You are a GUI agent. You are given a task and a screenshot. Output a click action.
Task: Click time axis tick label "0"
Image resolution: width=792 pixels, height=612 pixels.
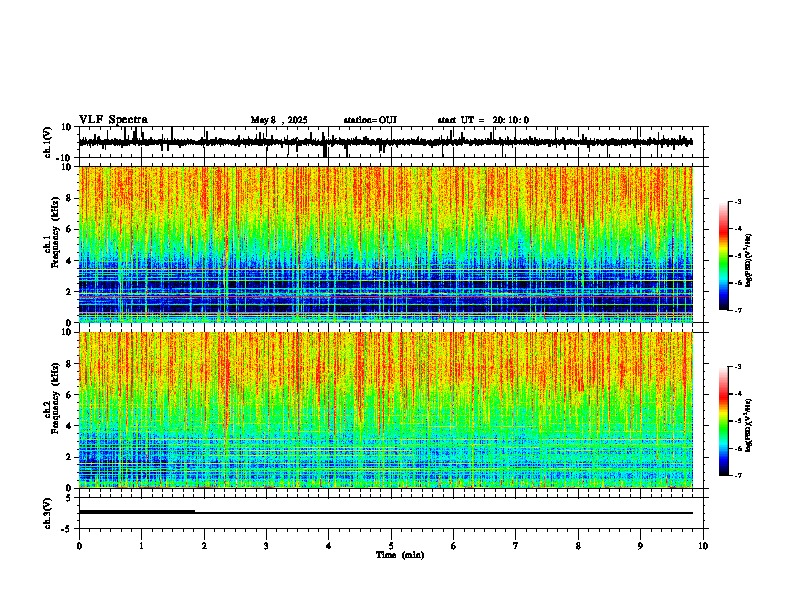click(x=79, y=546)
